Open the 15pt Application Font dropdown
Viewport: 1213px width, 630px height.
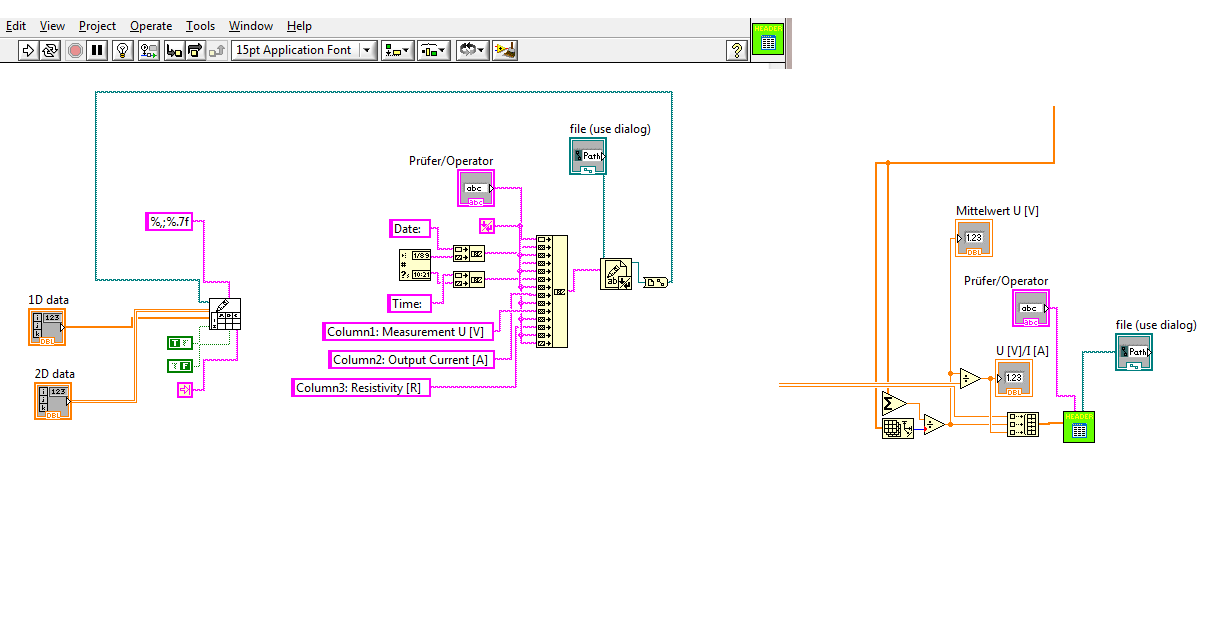tap(303, 50)
